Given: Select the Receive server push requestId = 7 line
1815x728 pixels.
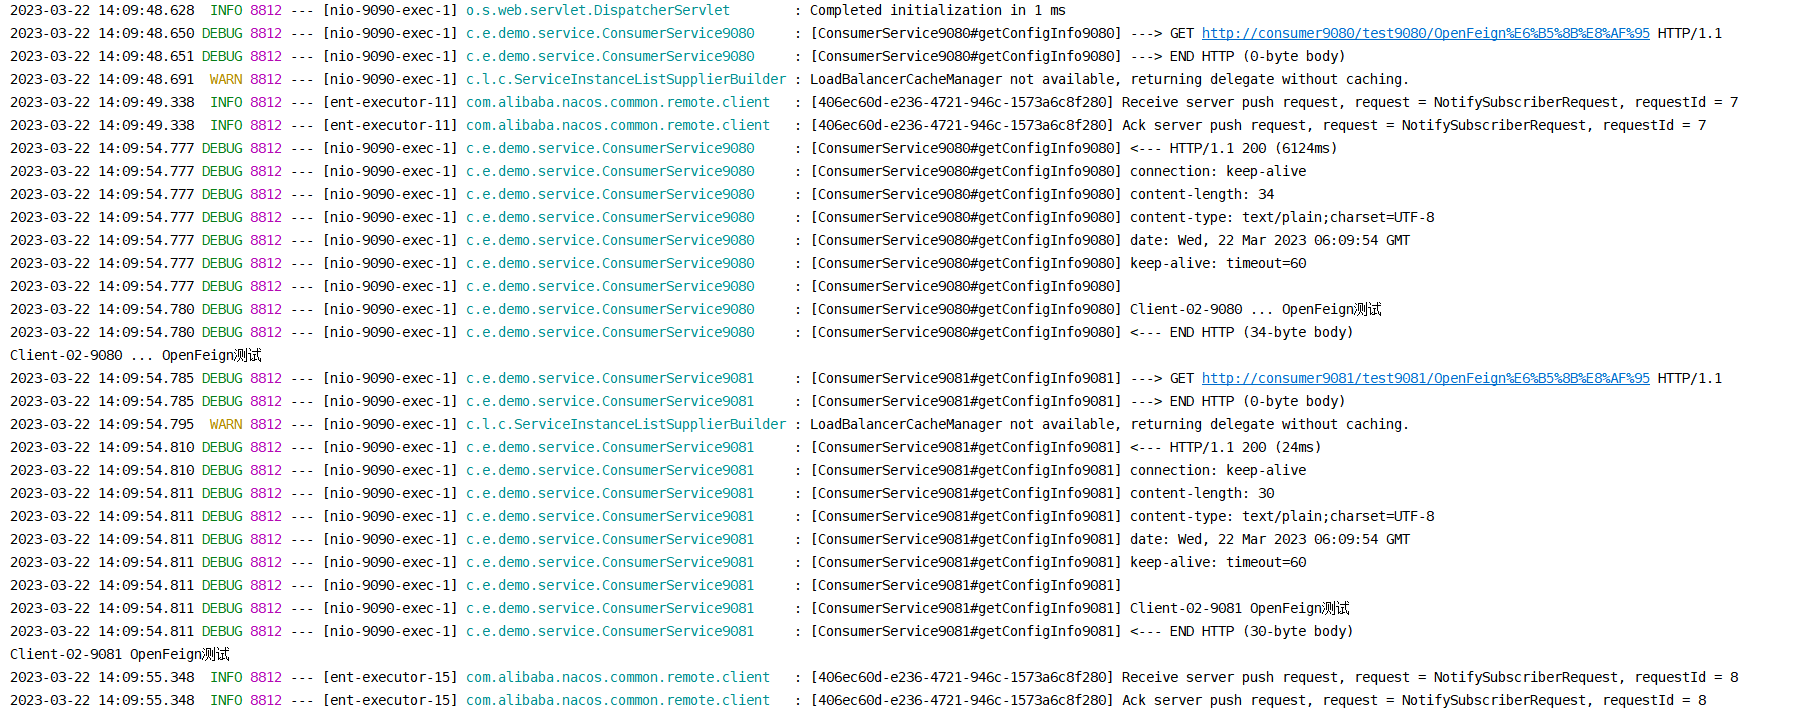Looking at the screenshot, I should tap(874, 102).
